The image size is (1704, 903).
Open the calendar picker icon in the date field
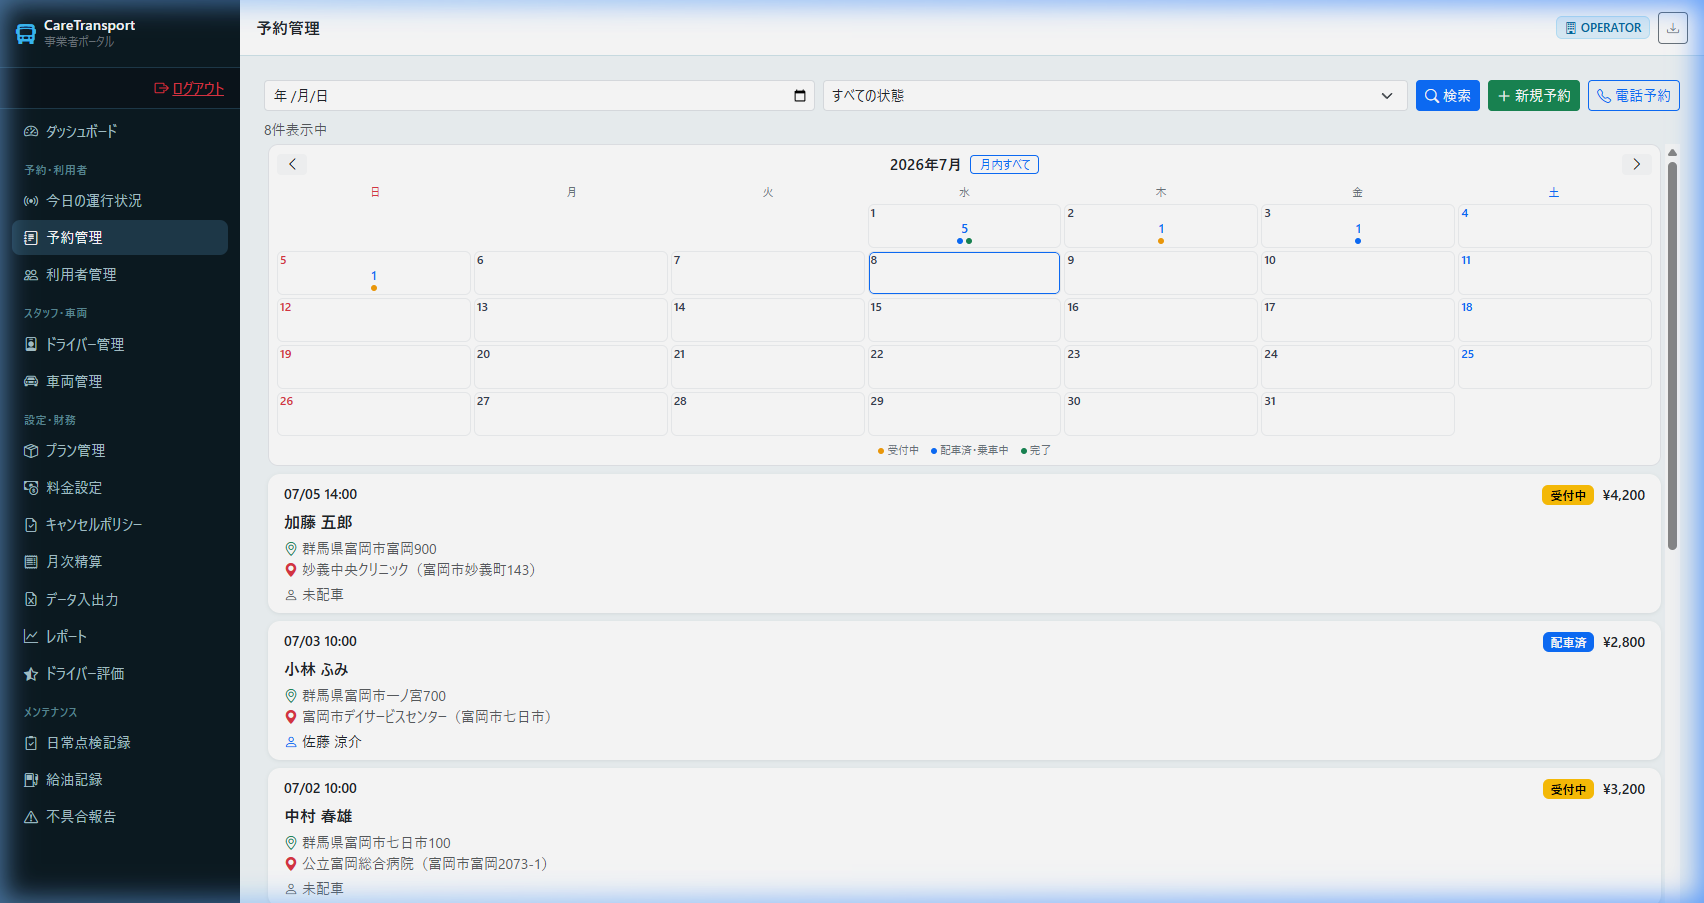point(800,96)
